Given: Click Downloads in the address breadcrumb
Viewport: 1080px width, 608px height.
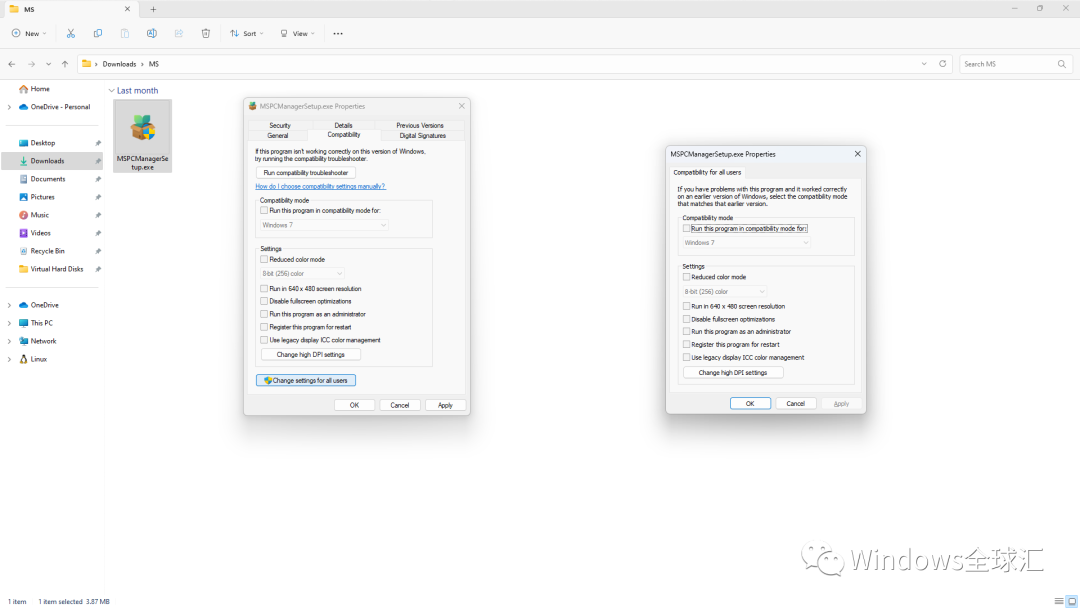Looking at the screenshot, I should (x=119, y=64).
